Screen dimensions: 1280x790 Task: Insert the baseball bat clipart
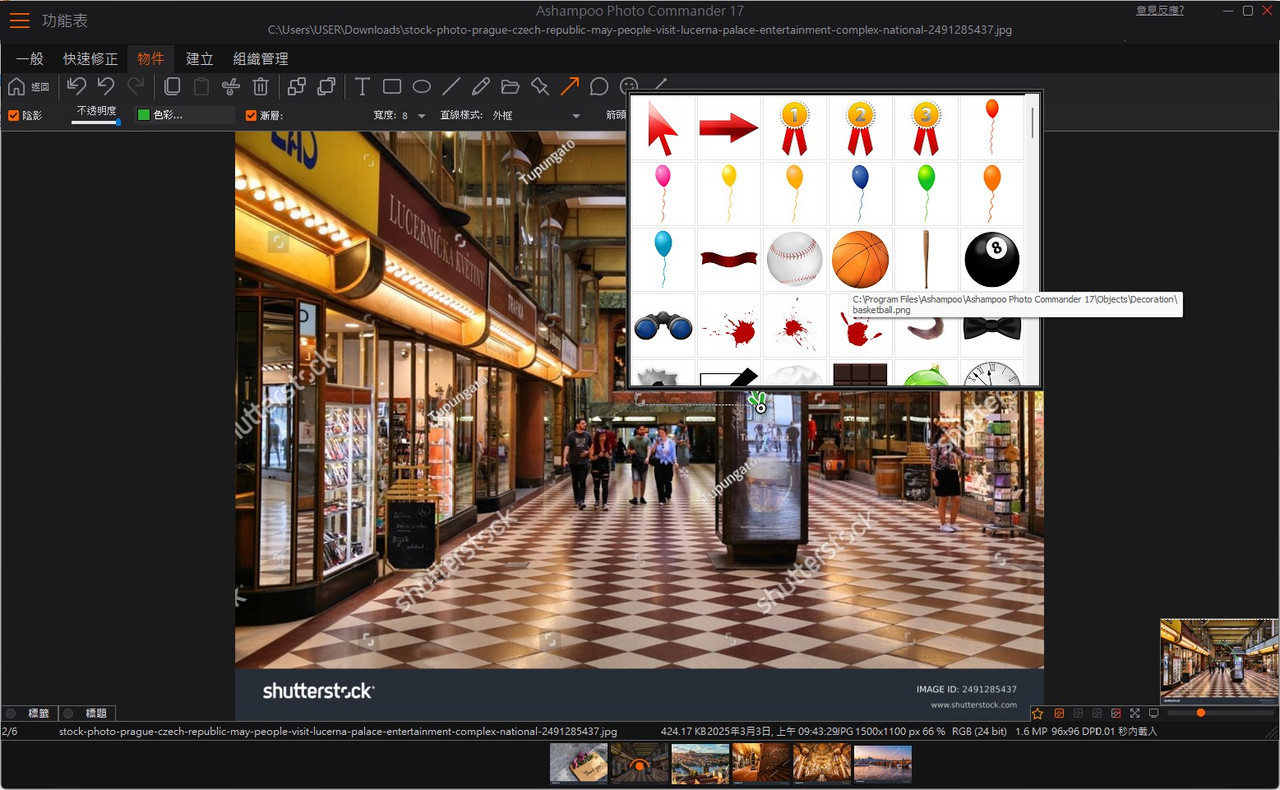pos(926,259)
